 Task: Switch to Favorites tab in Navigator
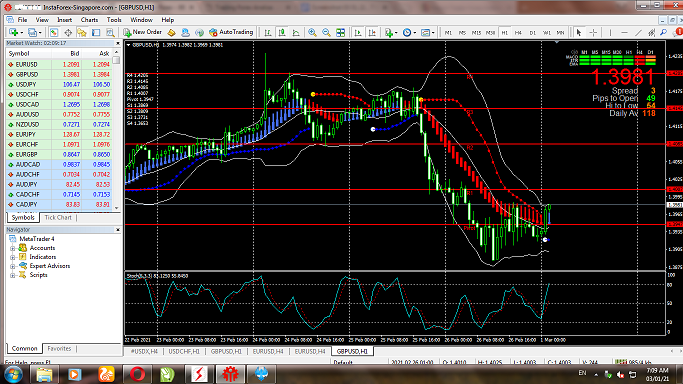coord(59,348)
